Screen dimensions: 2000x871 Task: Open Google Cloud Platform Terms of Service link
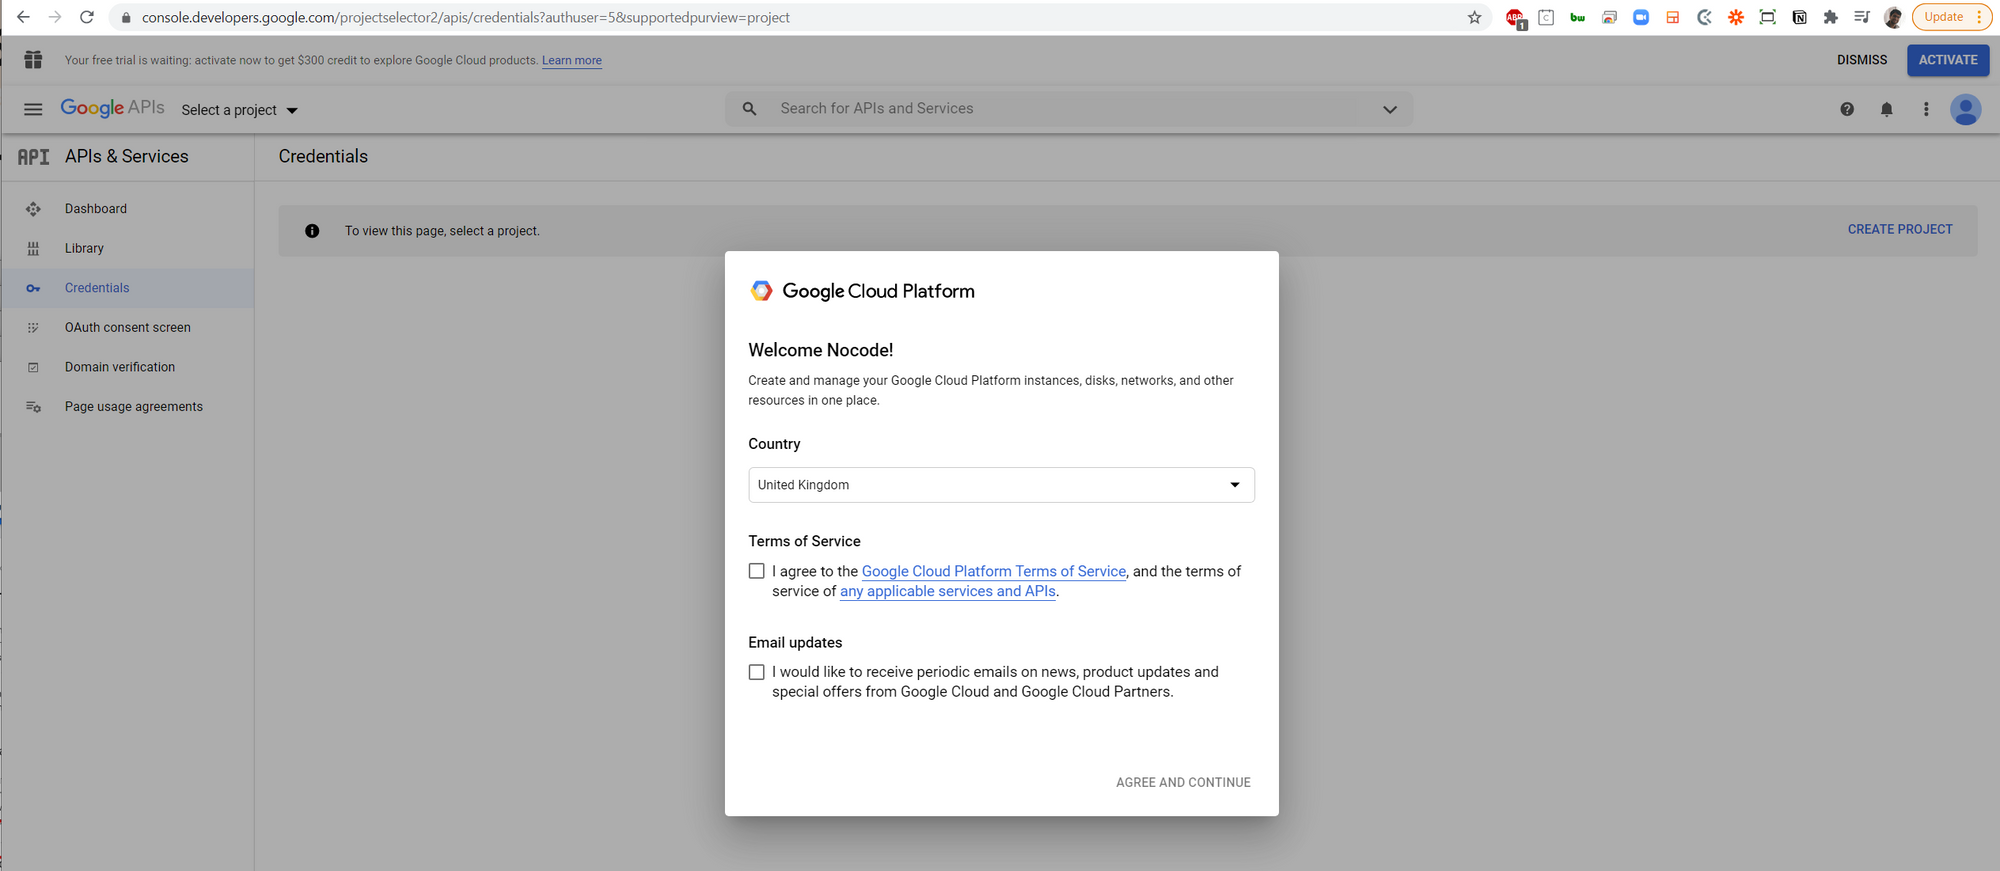[x=993, y=571]
